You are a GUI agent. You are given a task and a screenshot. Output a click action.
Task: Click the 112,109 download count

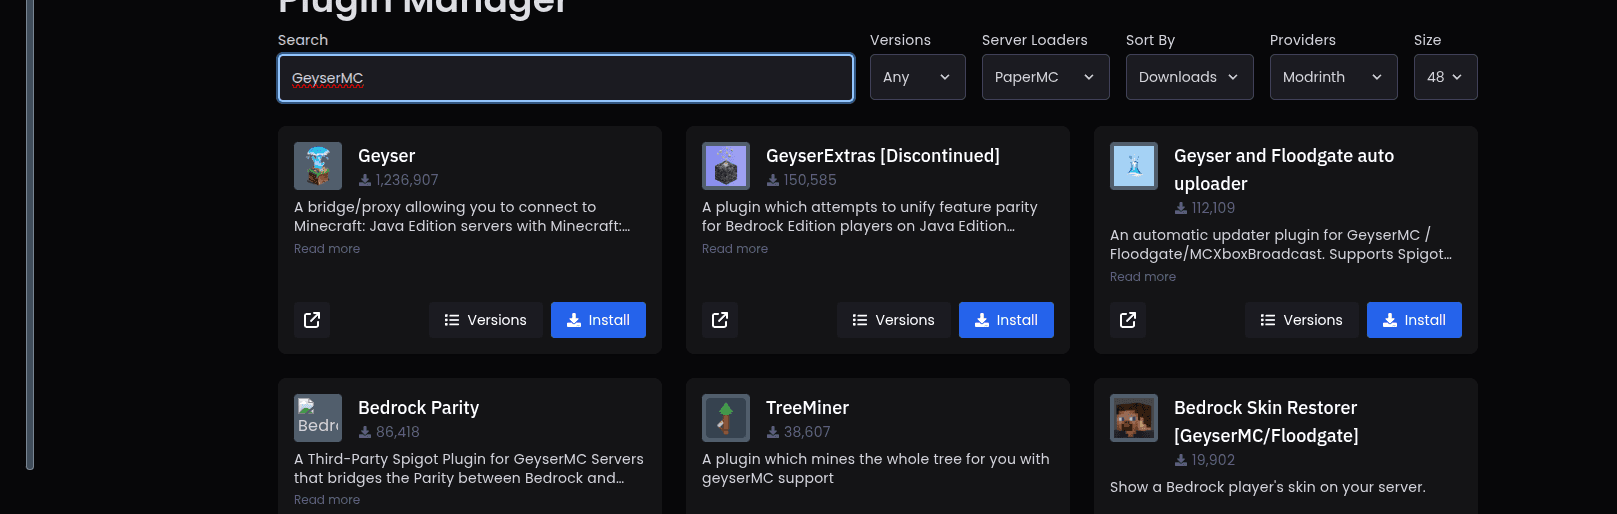[x=1205, y=208]
